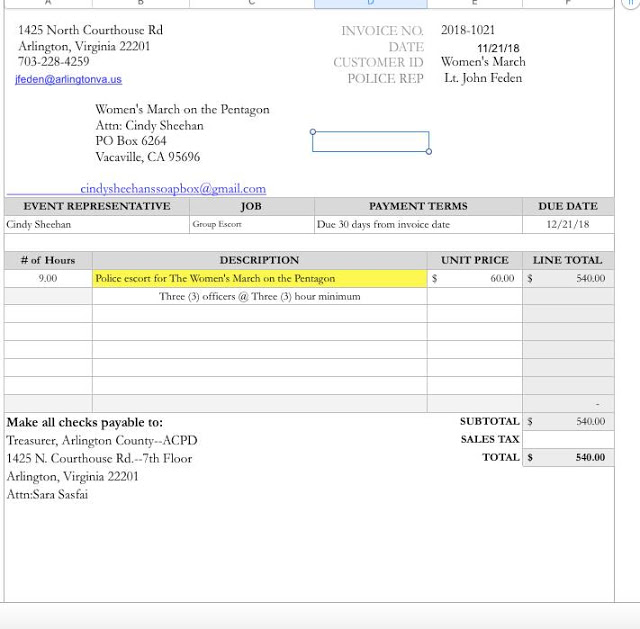Screen dimensions: 640x629
Task: Select the Due 30 days from invoice date cell
Action: (418, 224)
